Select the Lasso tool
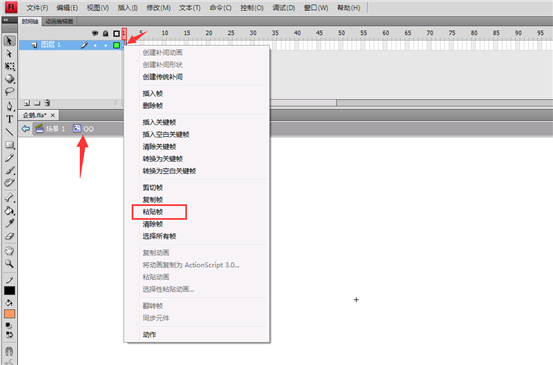Screen dimensions: 553x365 [x=9, y=91]
